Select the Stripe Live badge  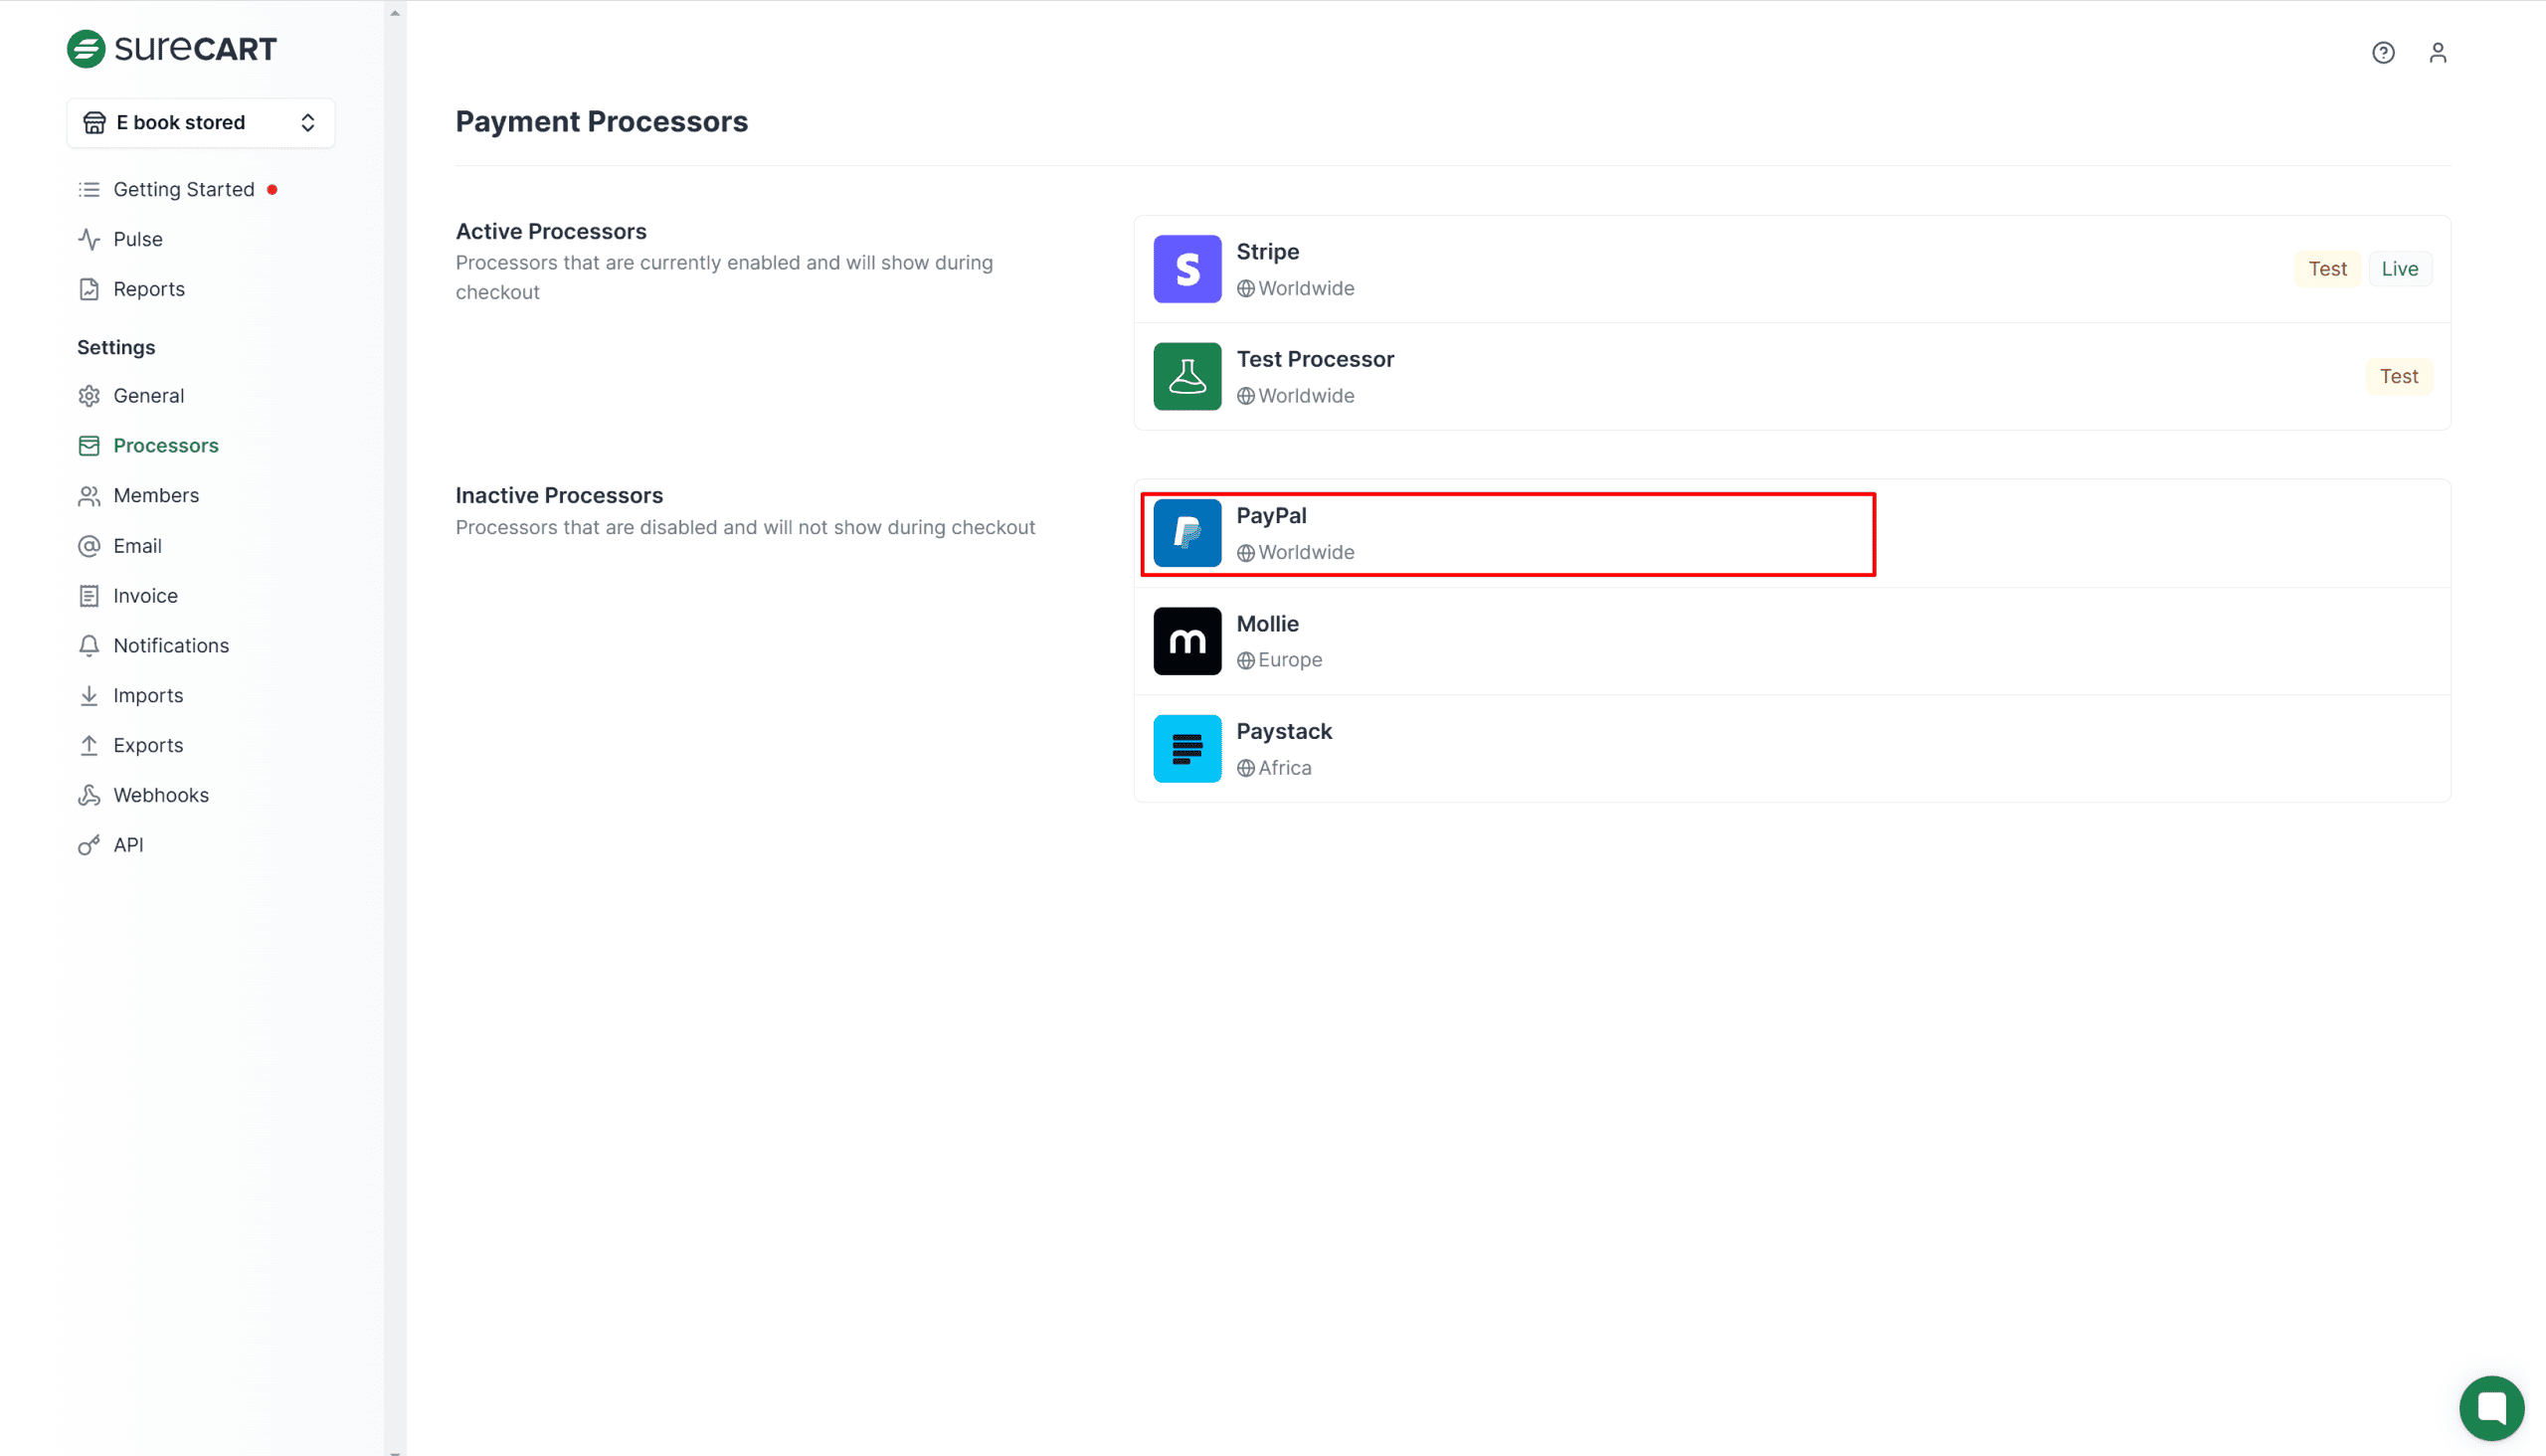point(2399,268)
